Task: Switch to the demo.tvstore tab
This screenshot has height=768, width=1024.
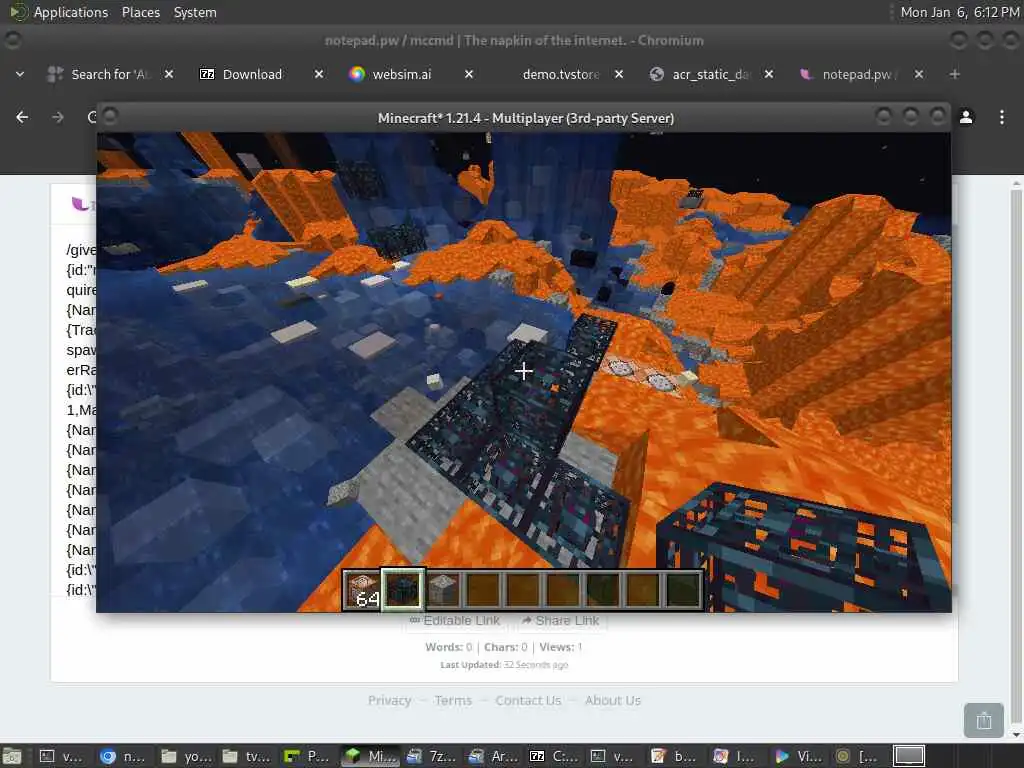Action: (x=560, y=74)
